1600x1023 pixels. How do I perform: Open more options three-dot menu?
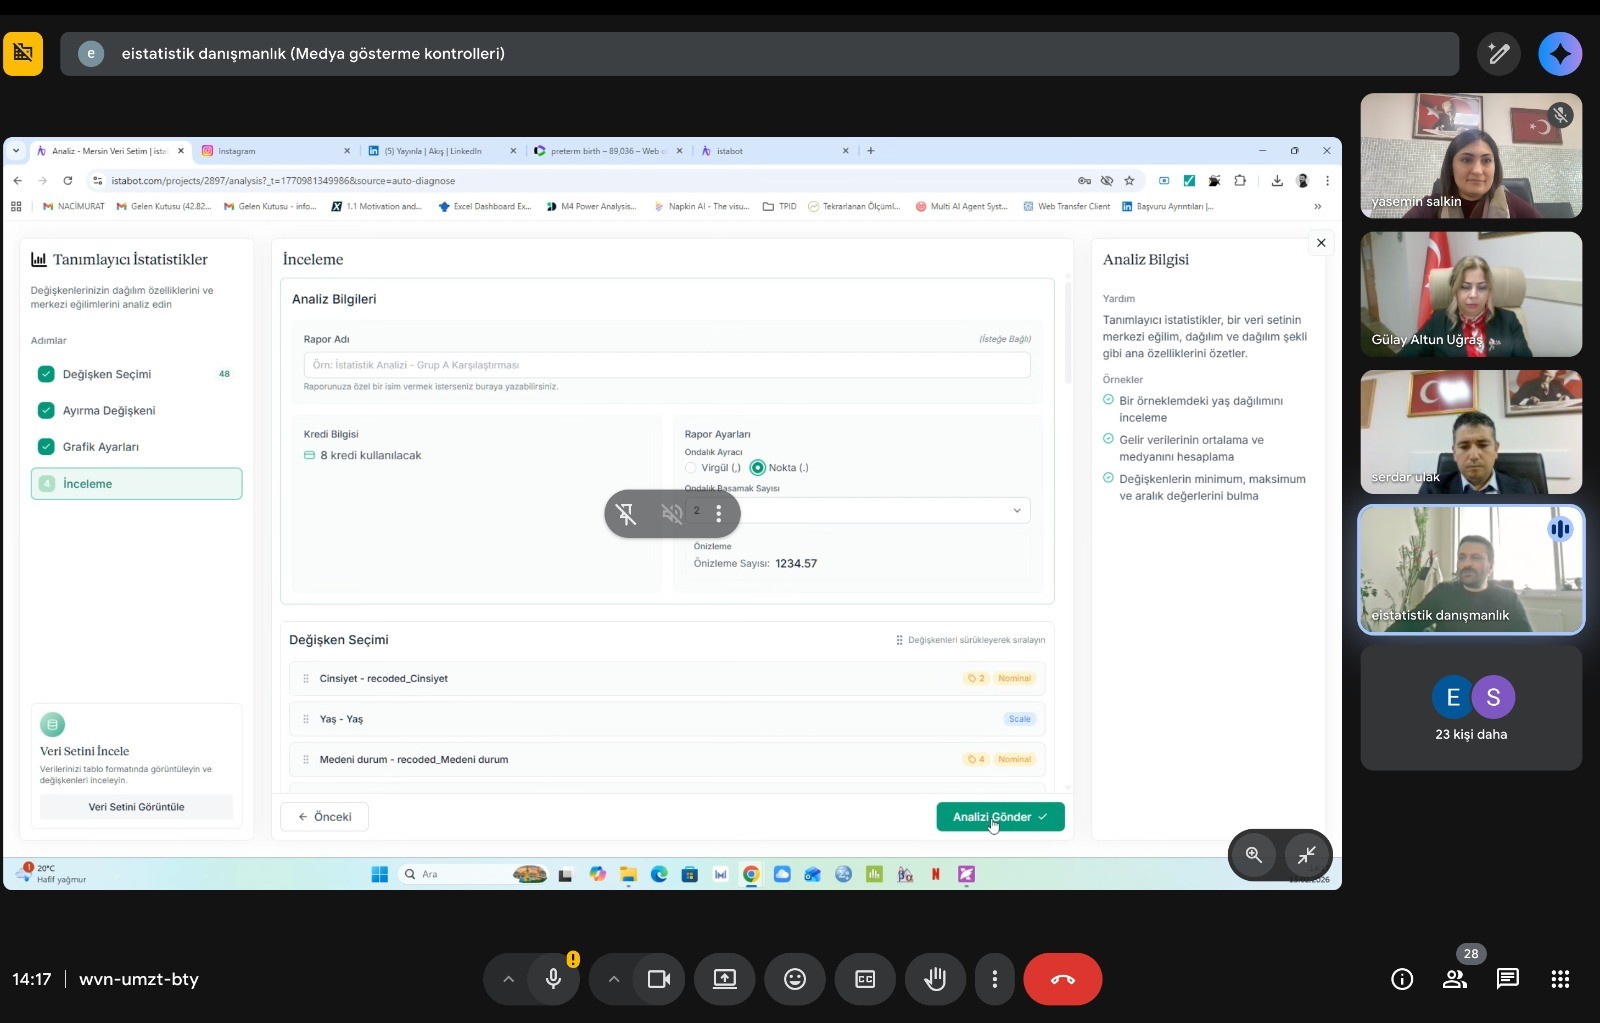(x=994, y=979)
